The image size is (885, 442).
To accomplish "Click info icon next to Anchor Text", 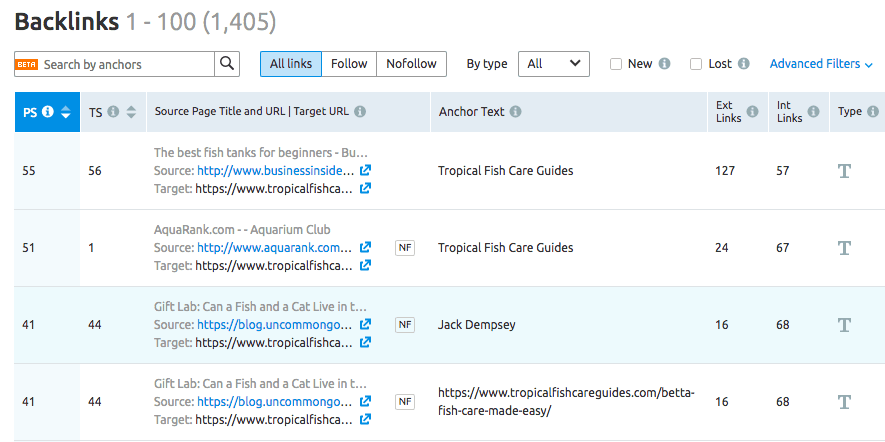I will click(515, 112).
